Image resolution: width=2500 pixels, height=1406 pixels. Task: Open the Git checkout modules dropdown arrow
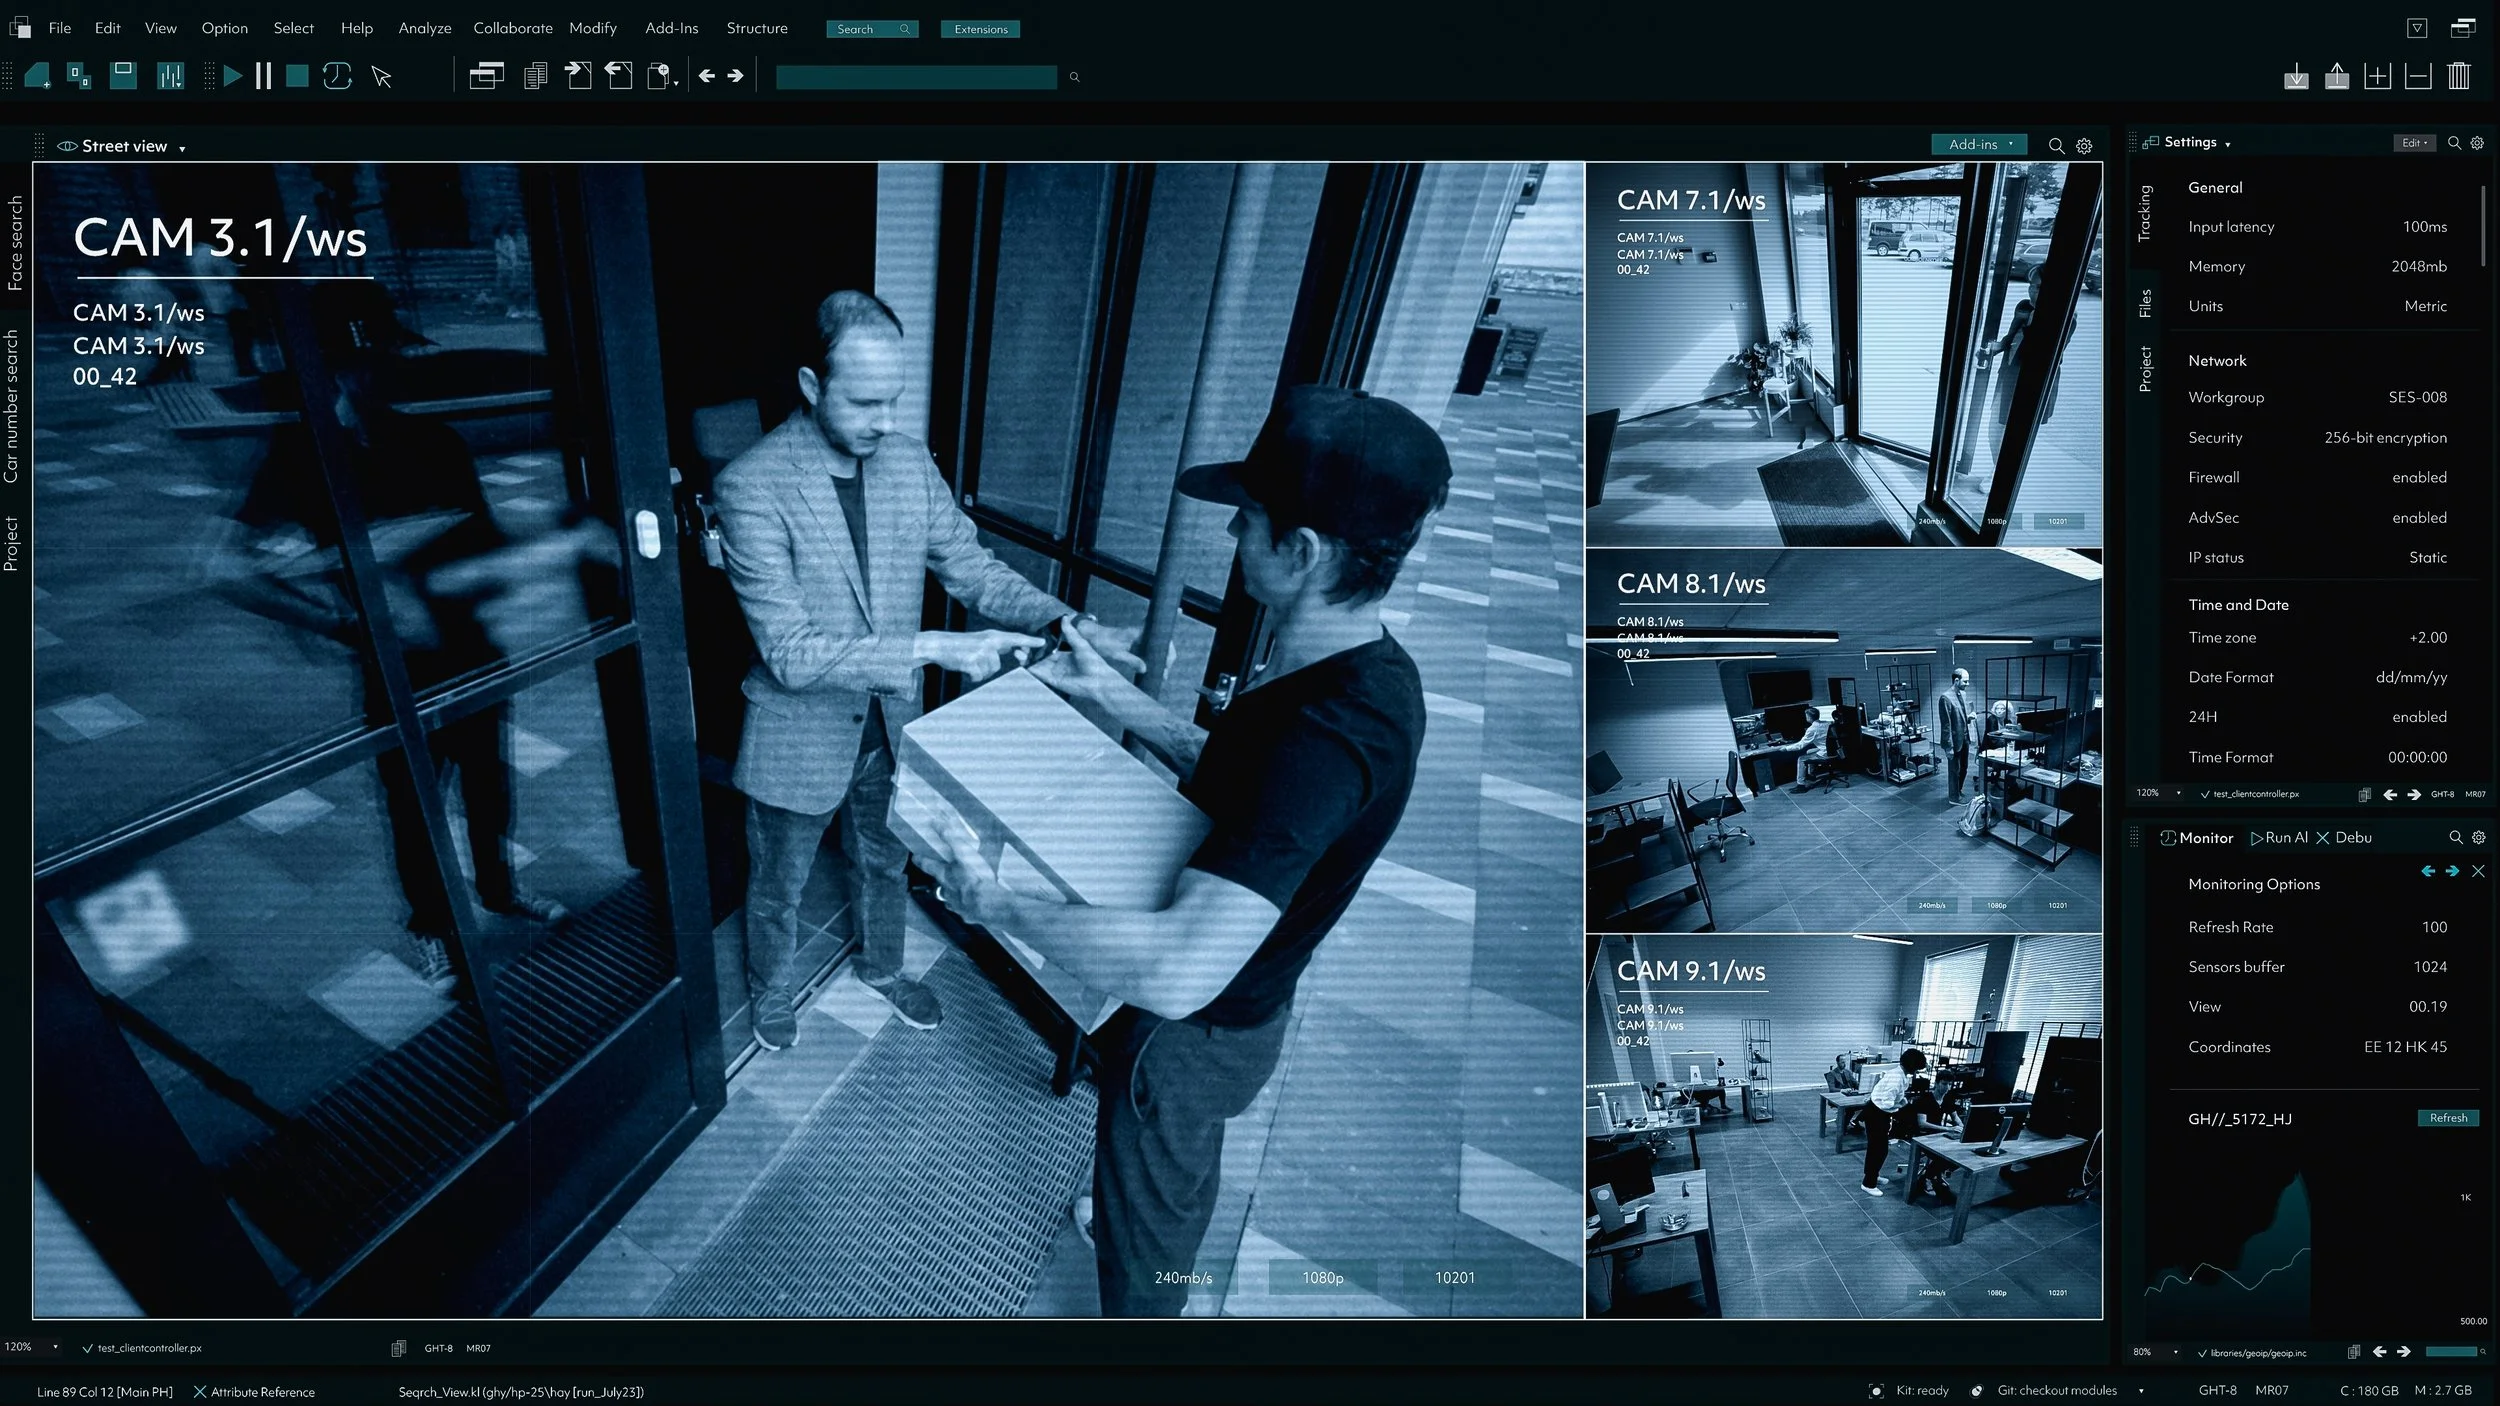[2141, 1391]
